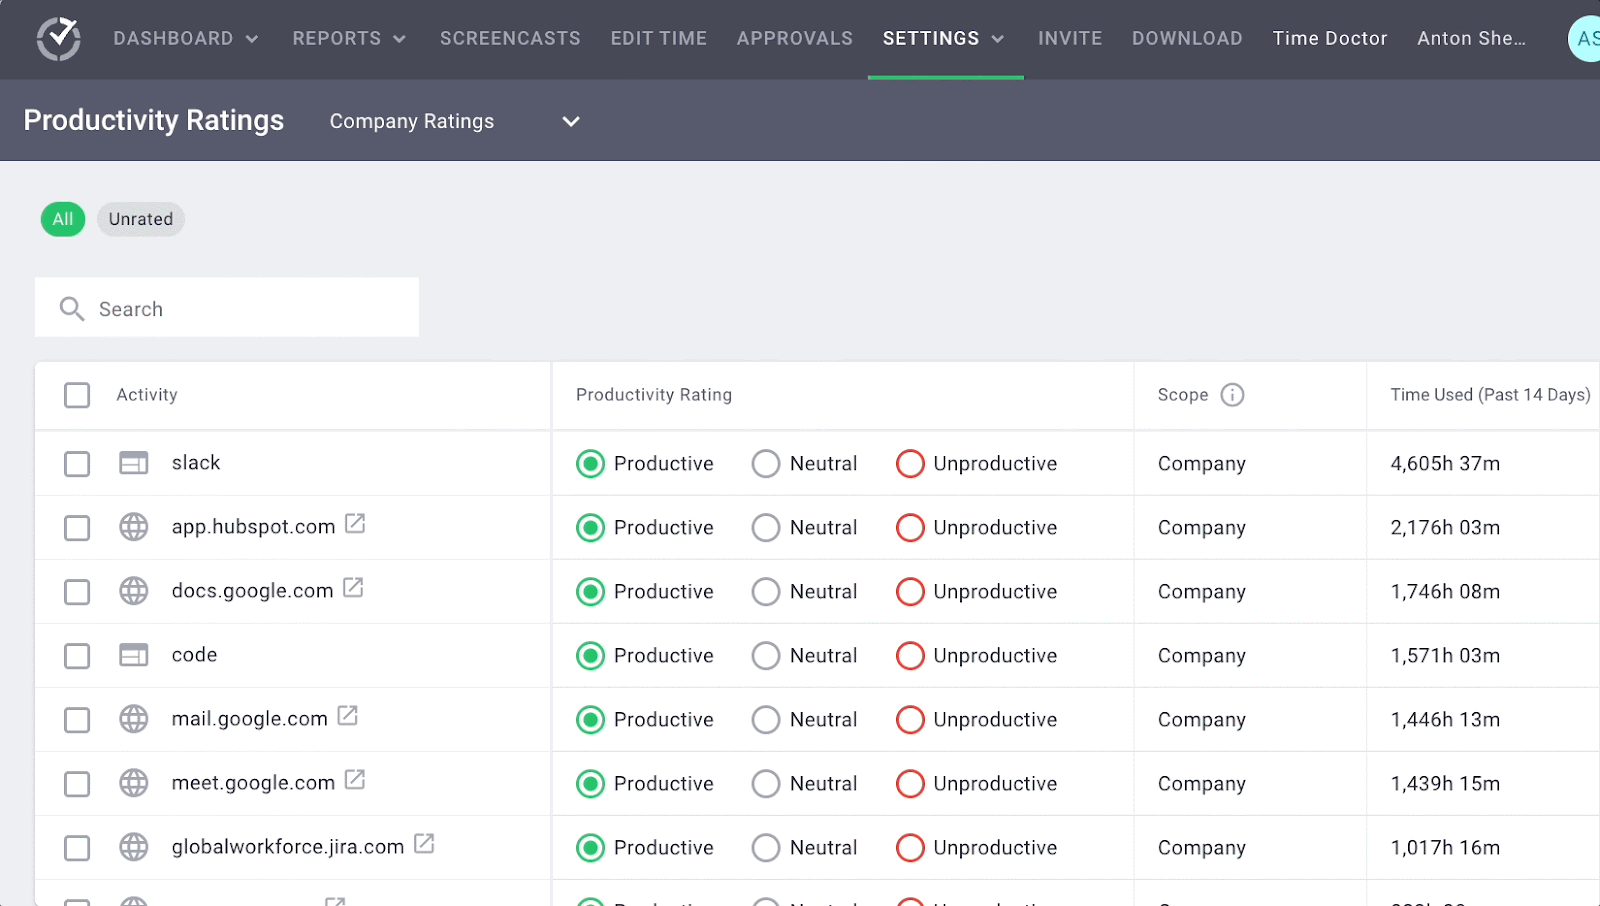Open external link icon for meet.google.com

pos(355,779)
